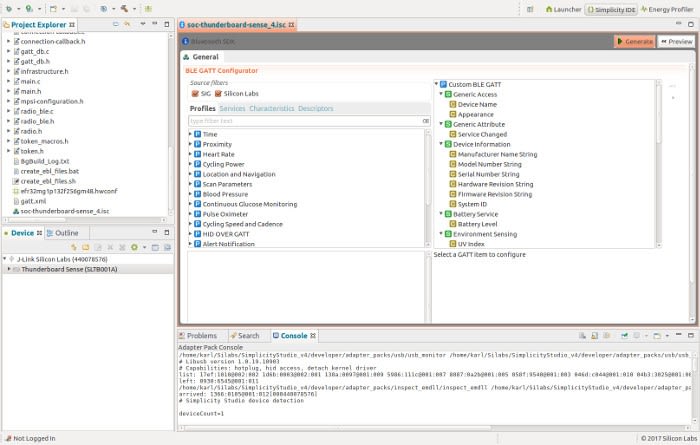Collapse the Generic Access service

click(x=441, y=94)
